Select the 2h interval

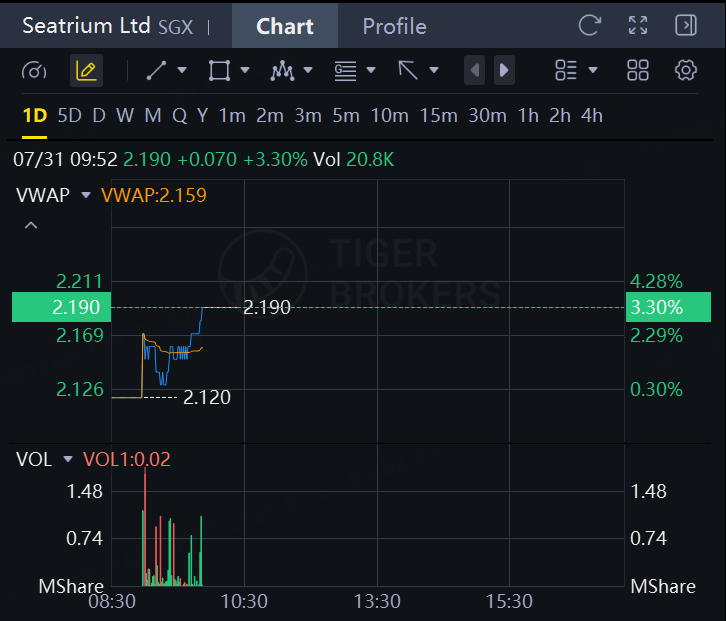point(560,116)
